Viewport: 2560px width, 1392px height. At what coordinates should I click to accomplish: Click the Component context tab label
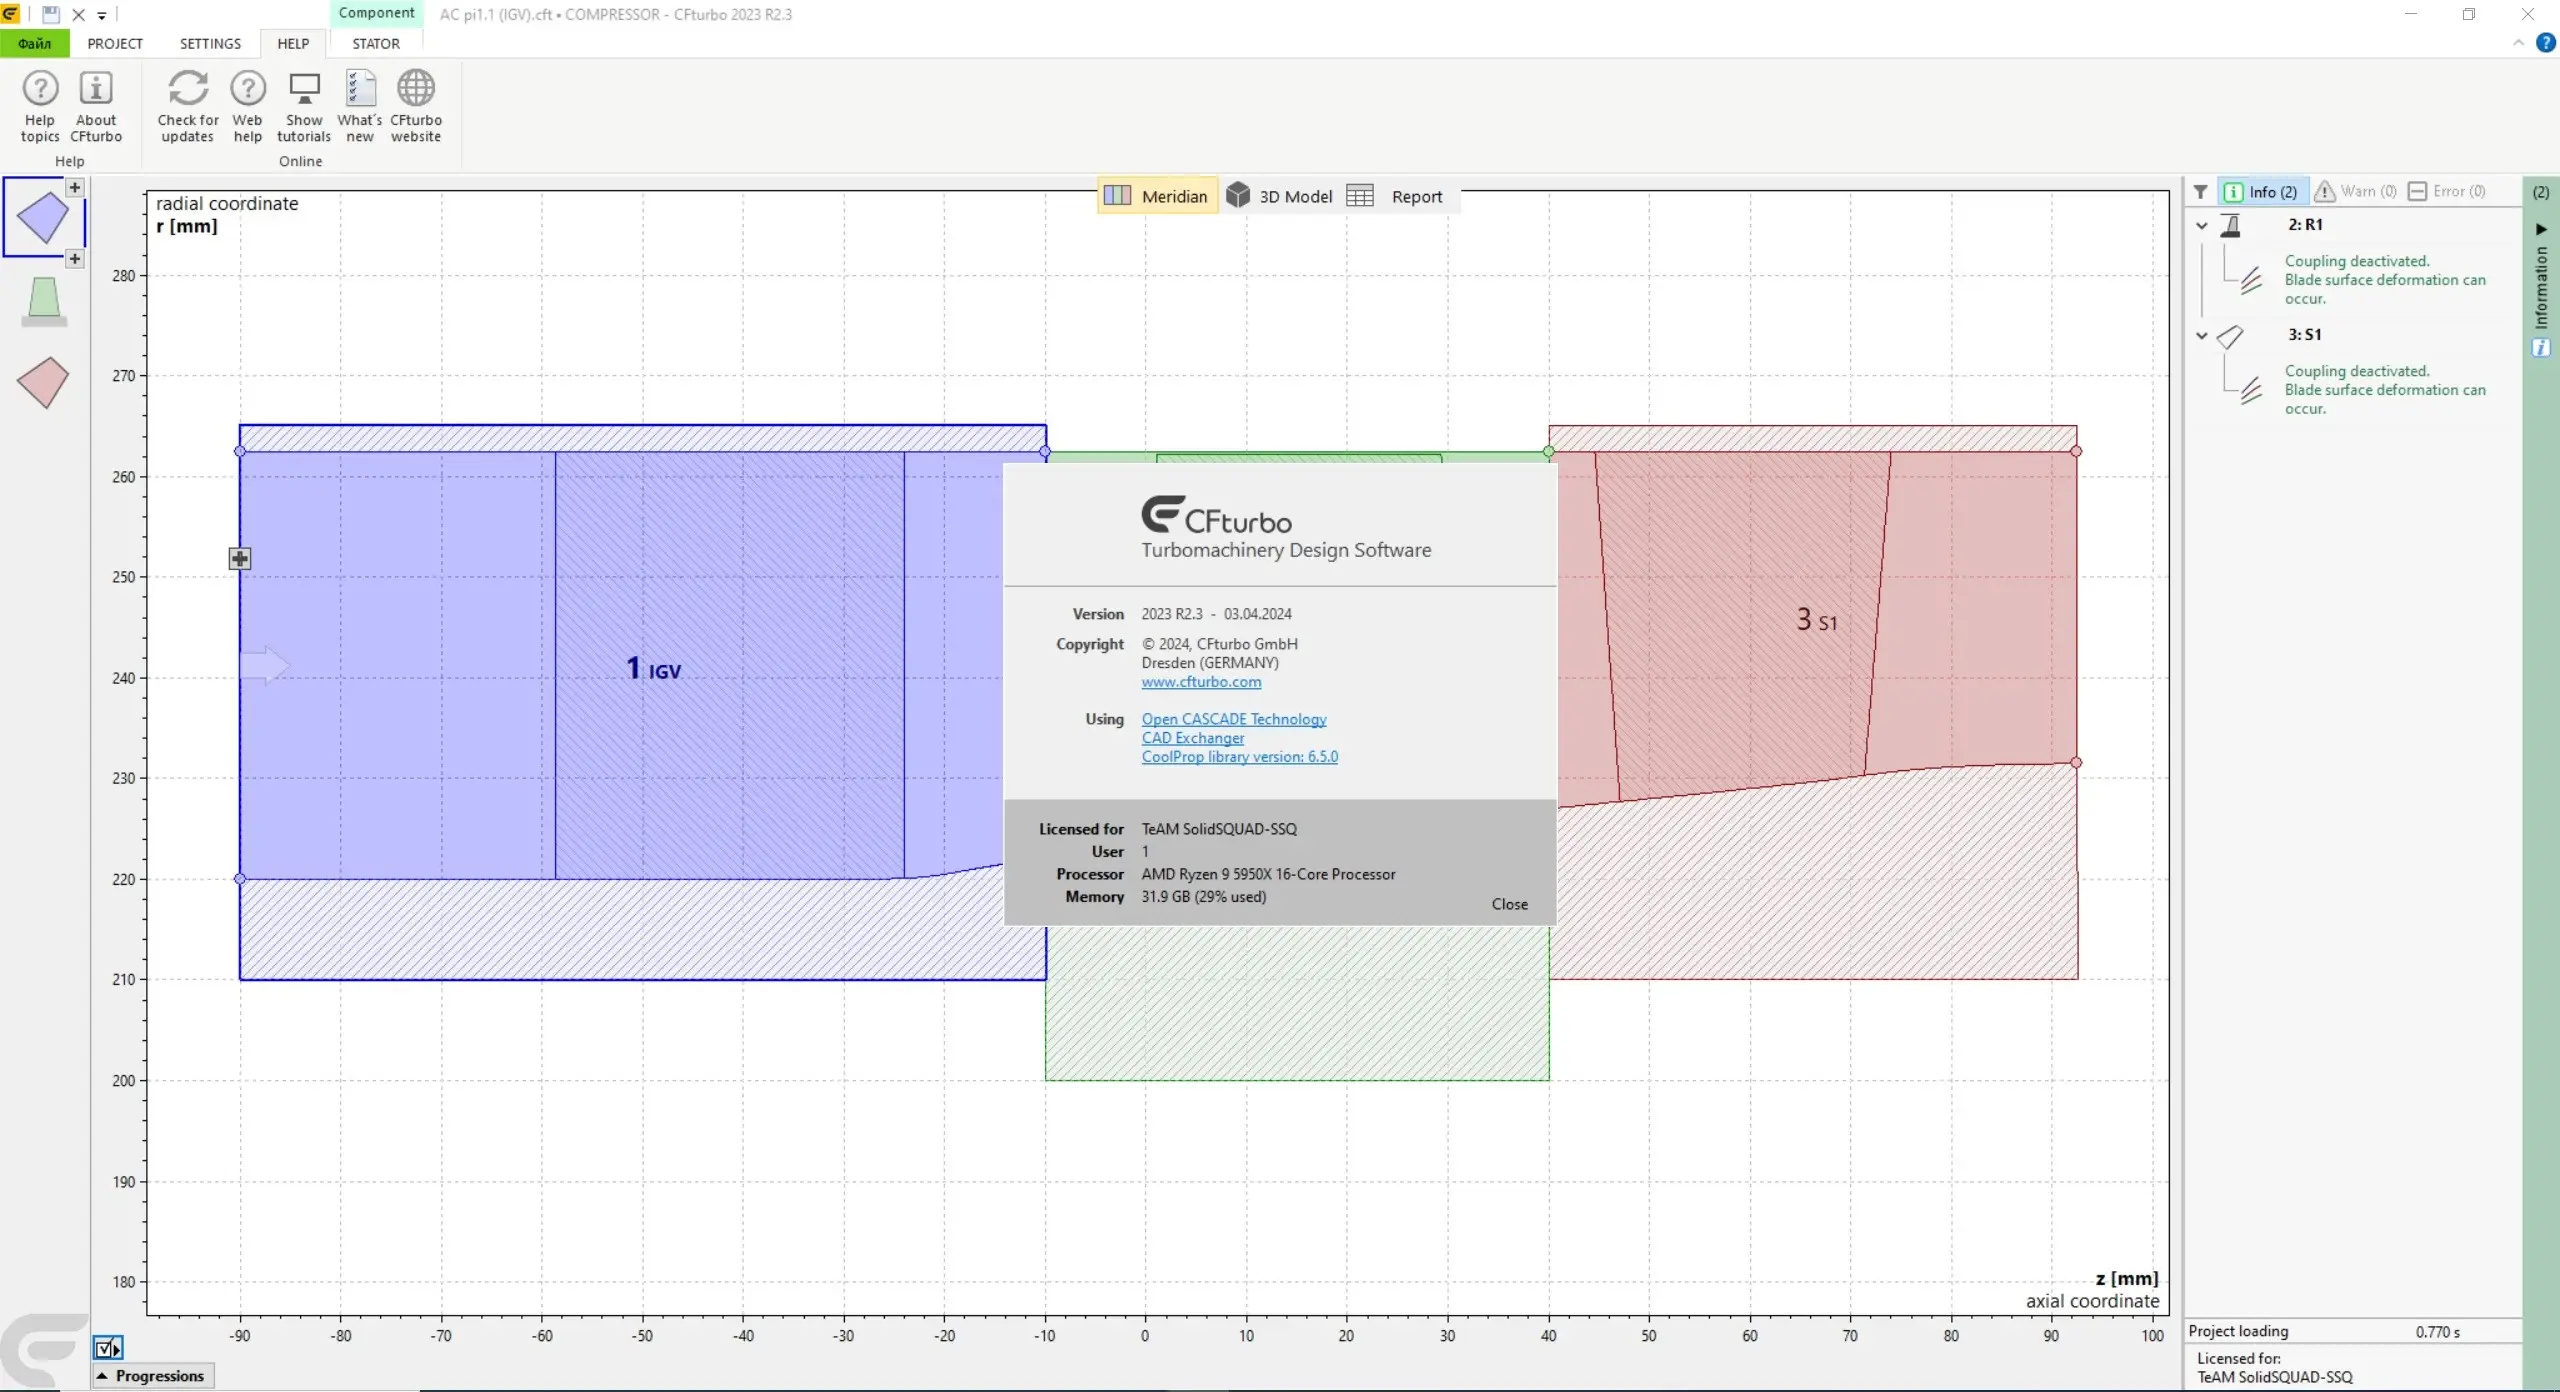tap(376, 13)
